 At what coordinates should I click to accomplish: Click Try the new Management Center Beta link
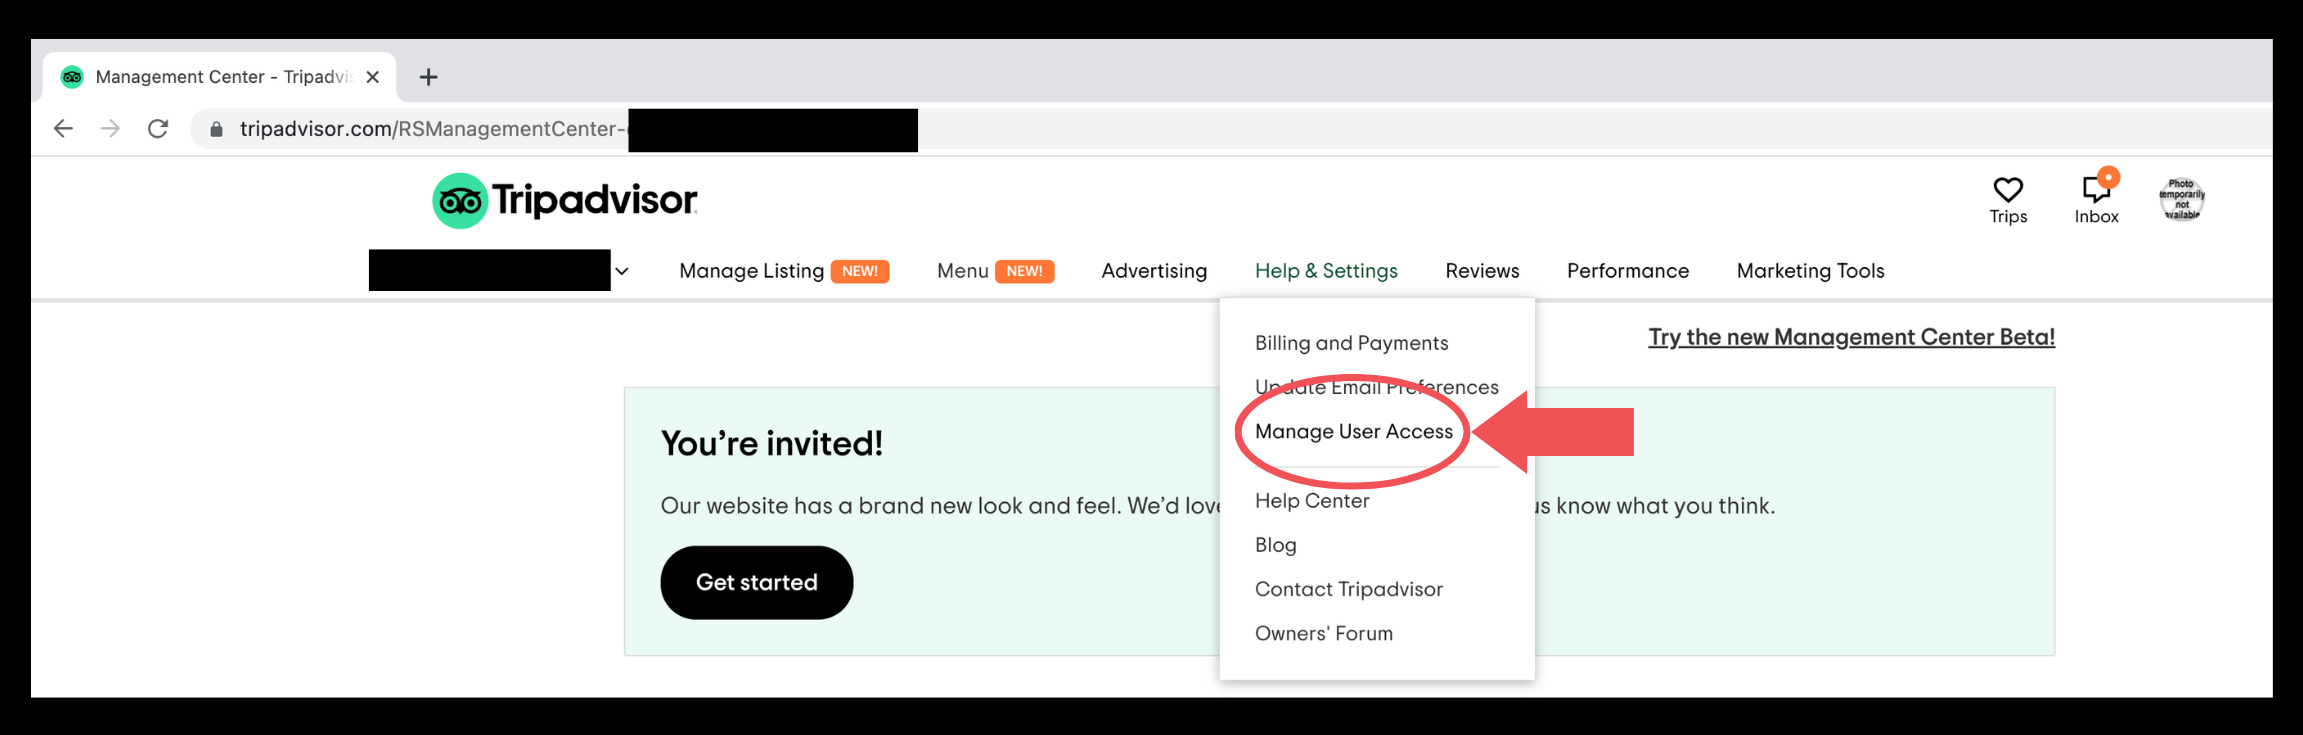1851,337
